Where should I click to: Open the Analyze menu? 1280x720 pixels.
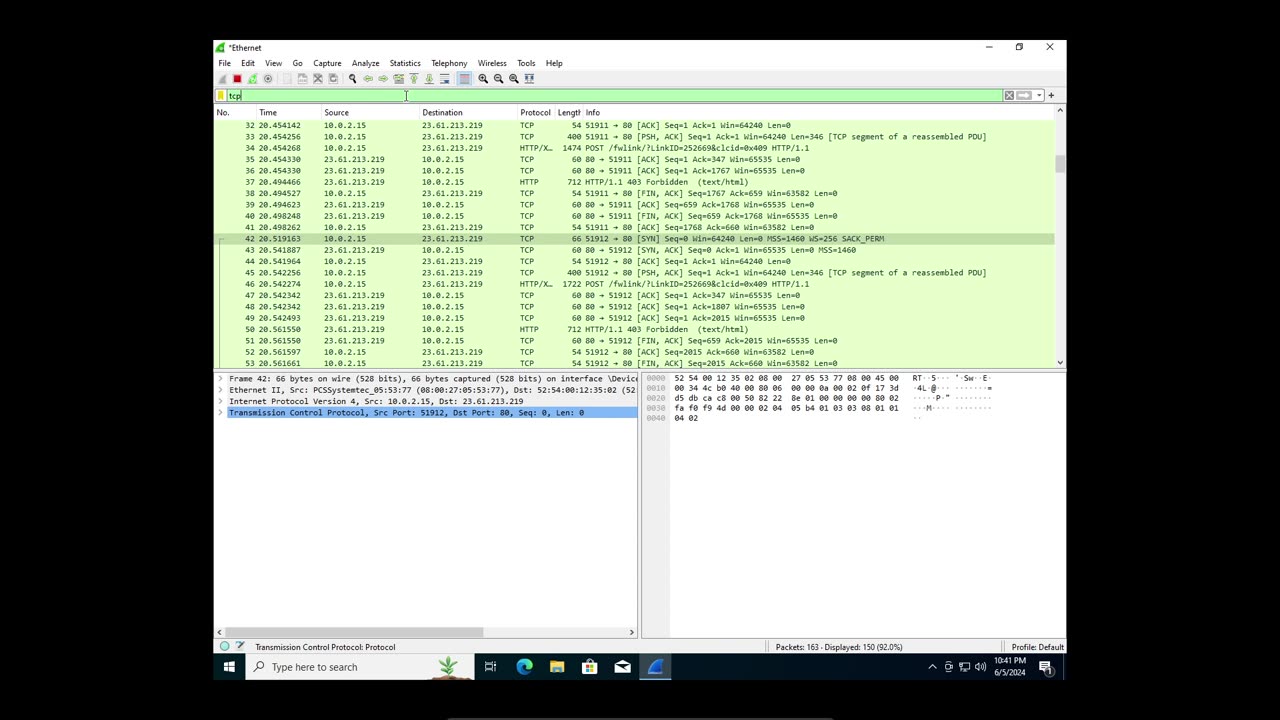(365, 63)
